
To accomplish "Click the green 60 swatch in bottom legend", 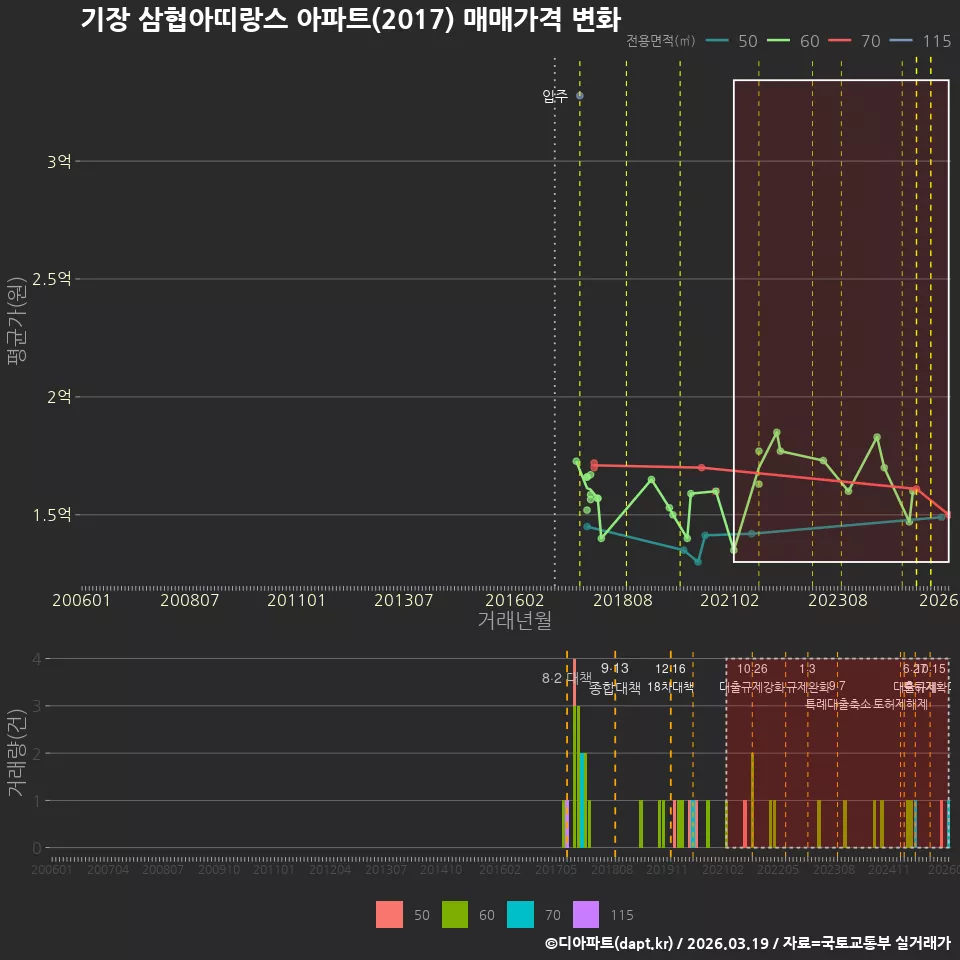I will click(x=455, y=915).
